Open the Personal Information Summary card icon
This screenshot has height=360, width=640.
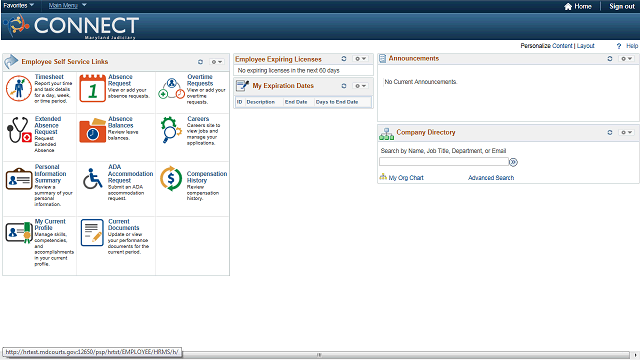click(x=19, y=179)
